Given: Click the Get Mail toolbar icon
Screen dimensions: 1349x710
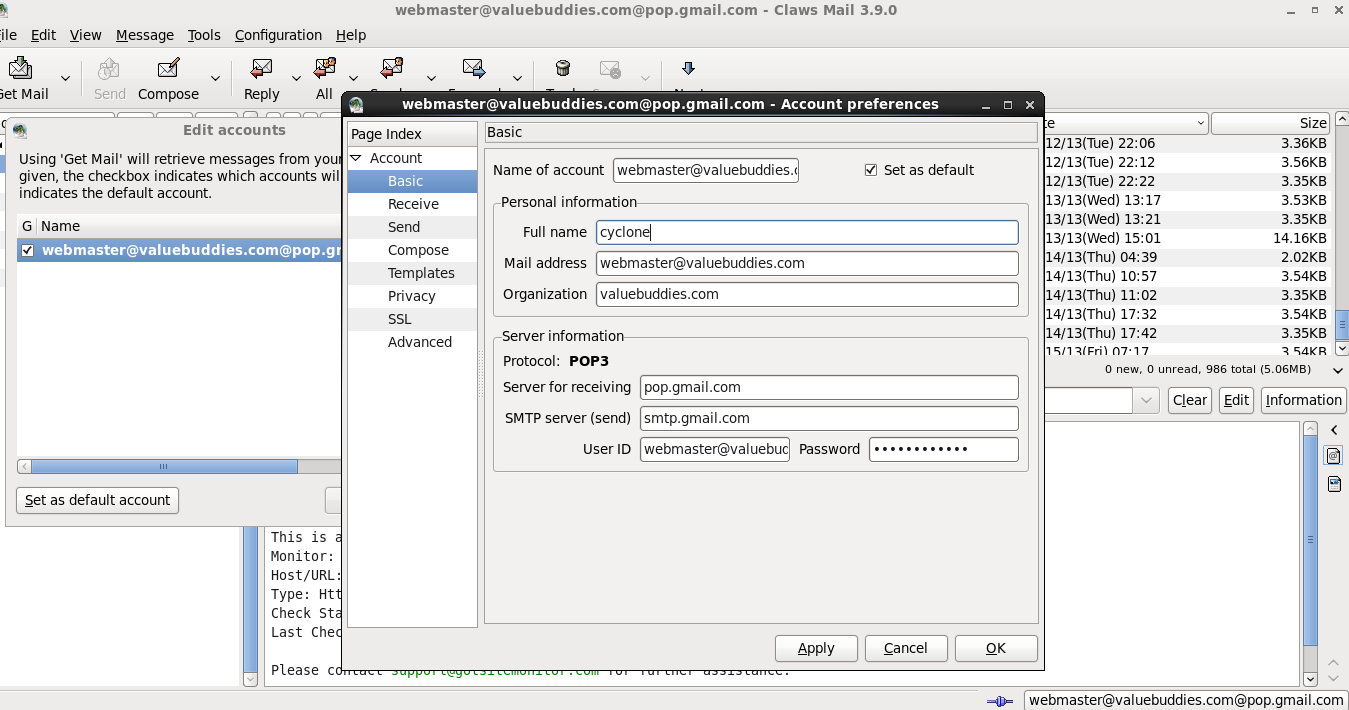Looking at the screenshot, I should (20, 68).
